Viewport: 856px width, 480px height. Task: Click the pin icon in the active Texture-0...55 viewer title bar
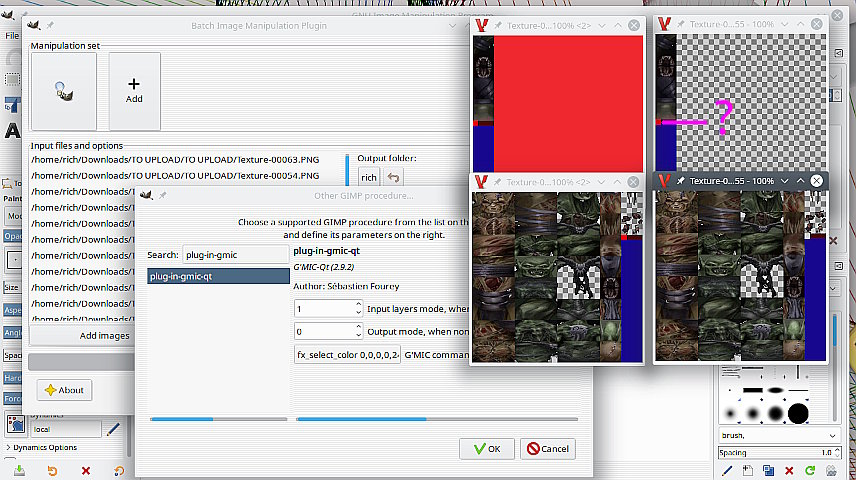[681, 181]
